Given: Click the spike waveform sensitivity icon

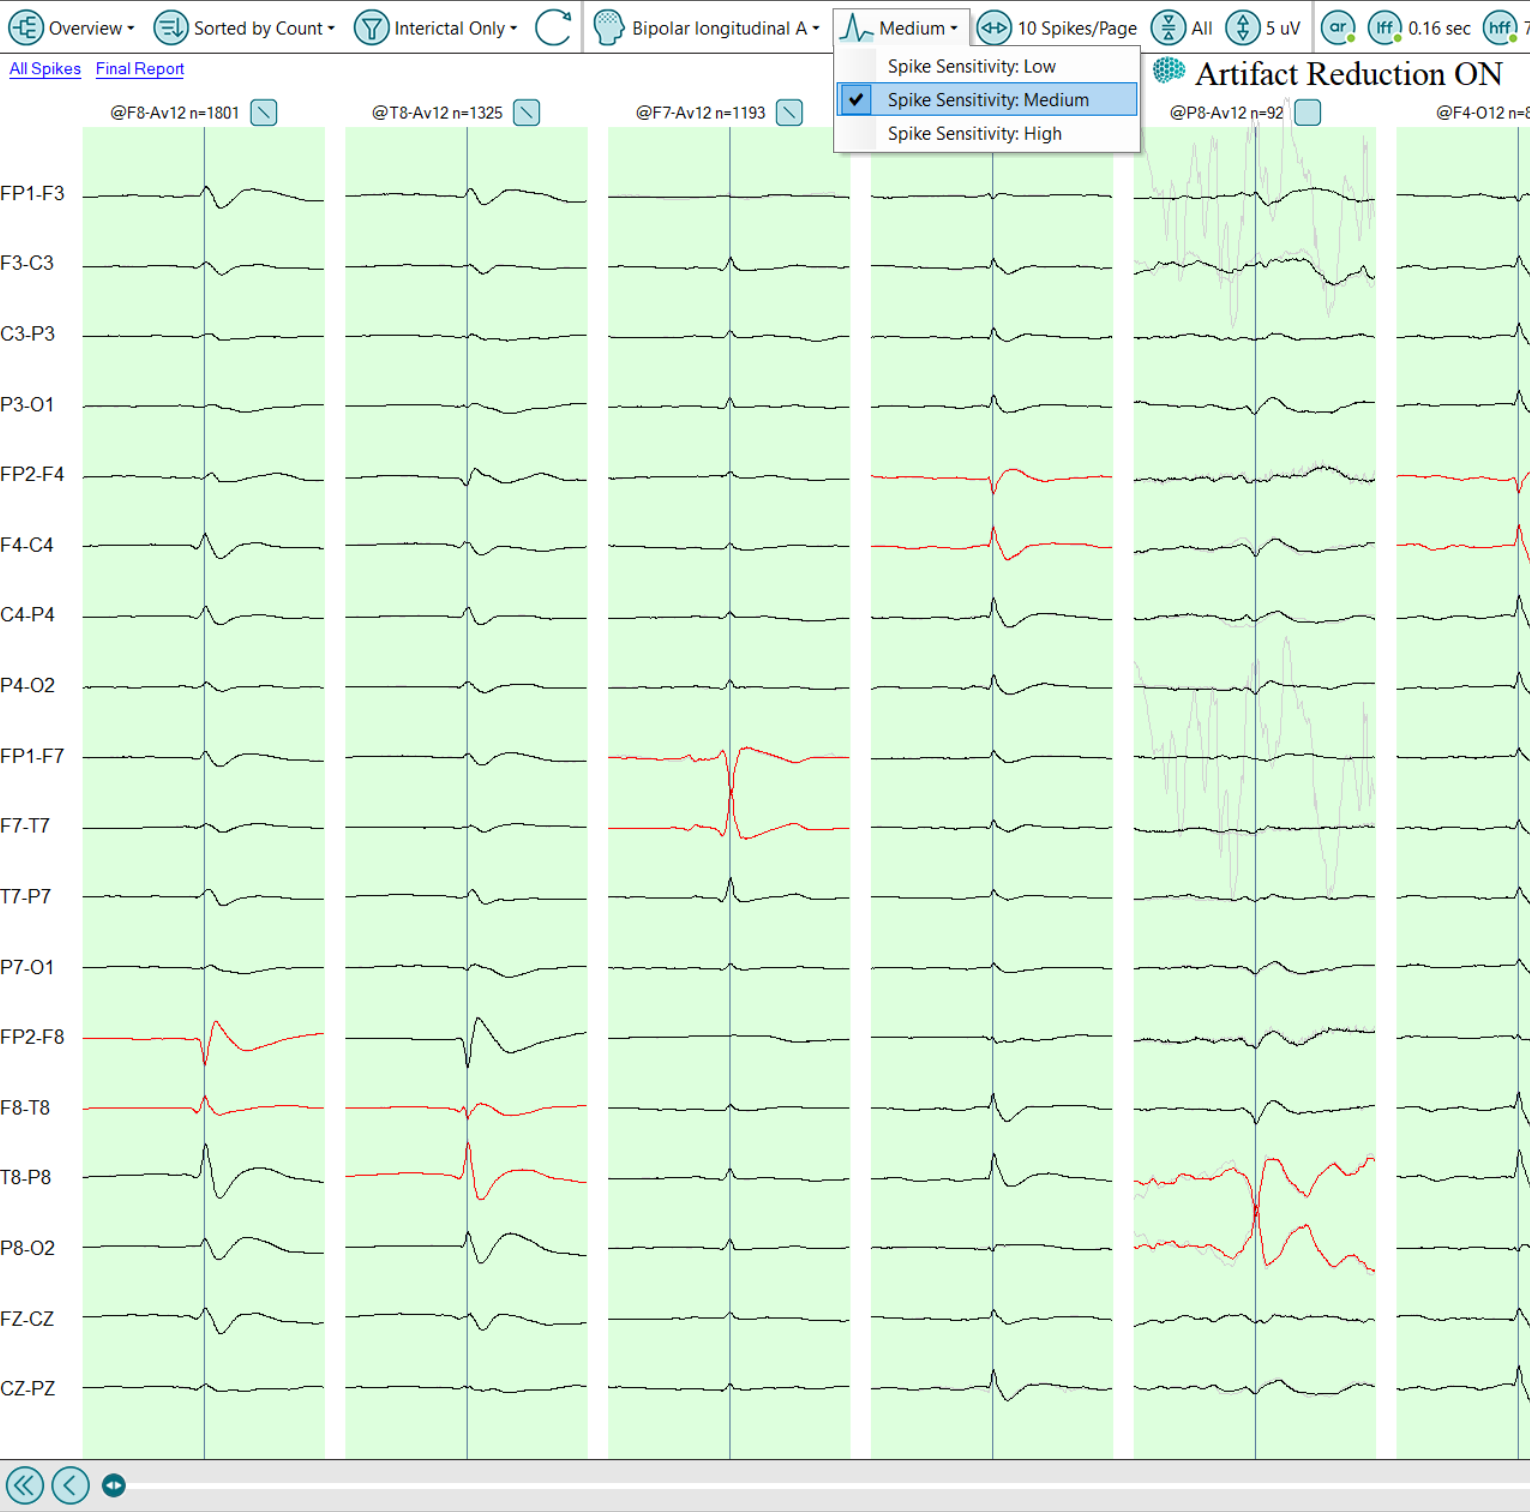Looking at the screenshot, I should [x=856, y=28].
